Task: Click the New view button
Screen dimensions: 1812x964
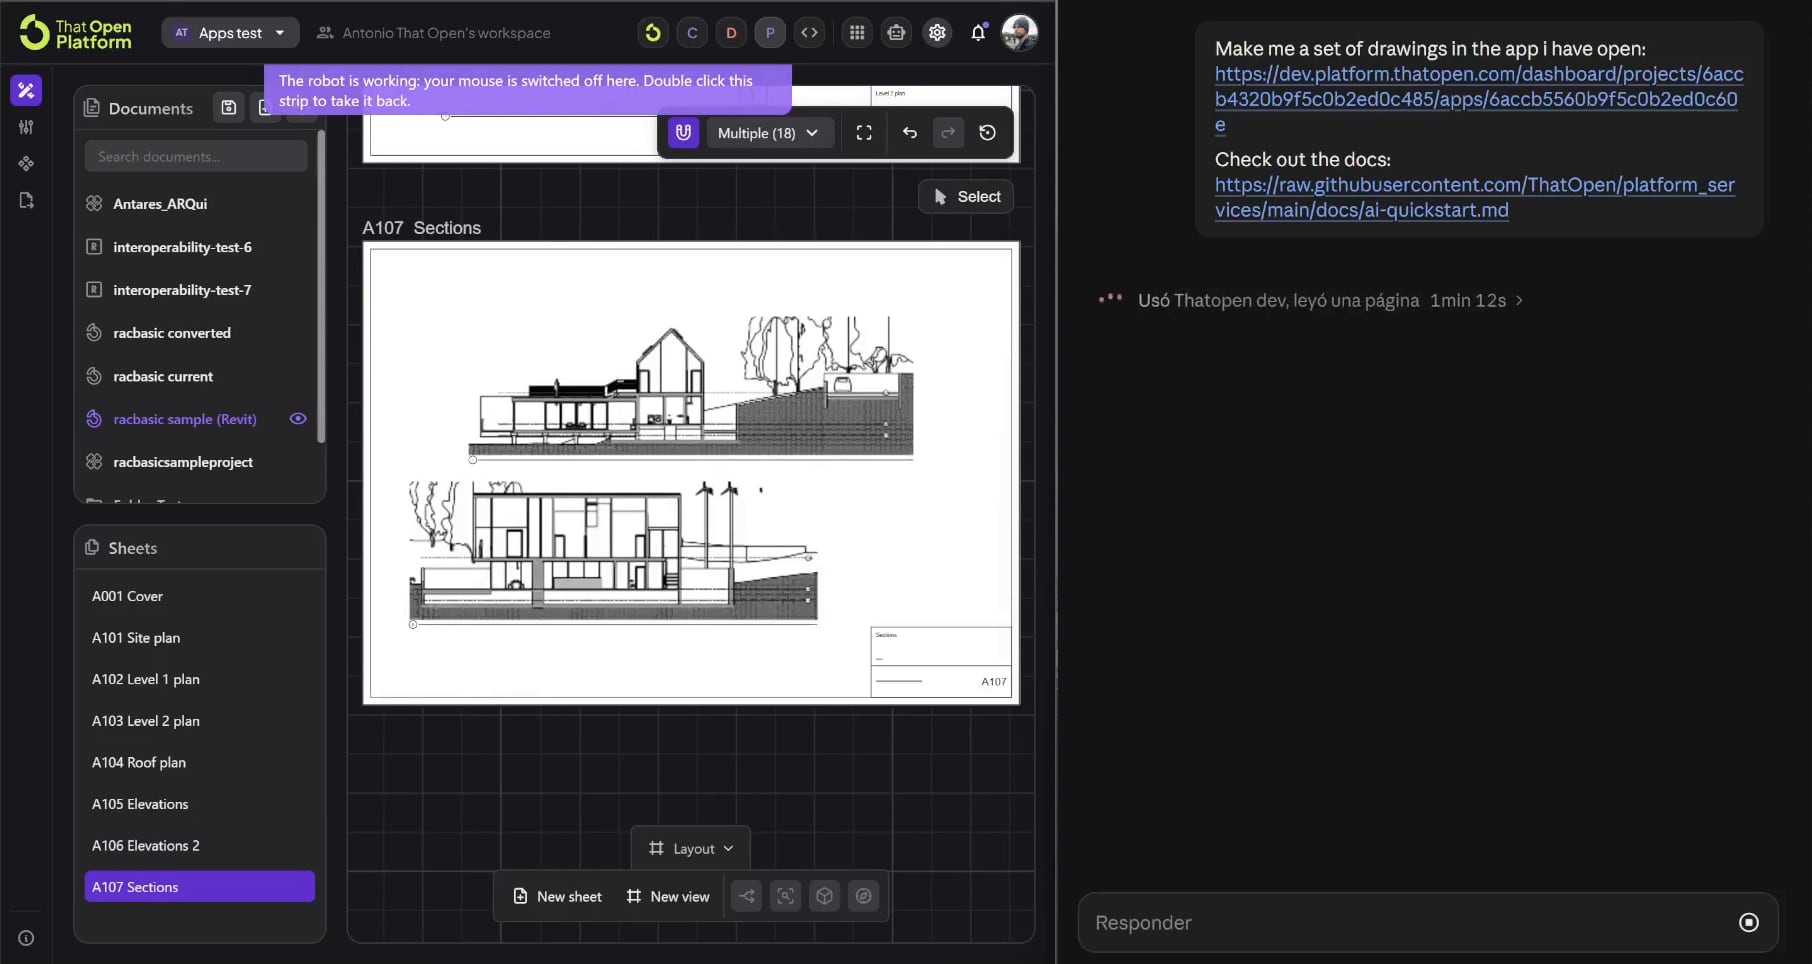Action: point(668,896)
